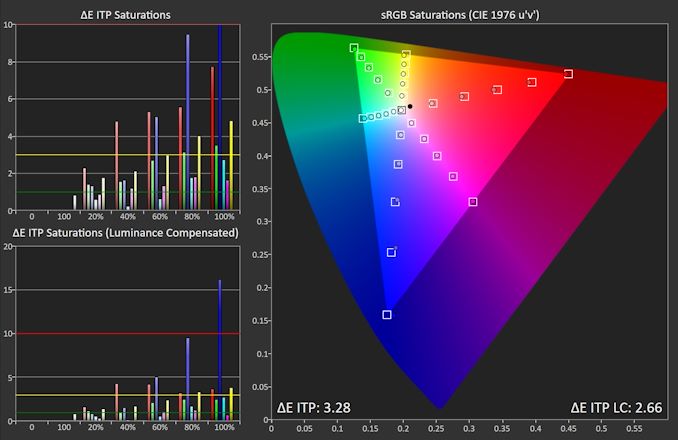Click the 100% green target square on the CIE diagram
Screen dimensions: 678x440
pos(354,48)
